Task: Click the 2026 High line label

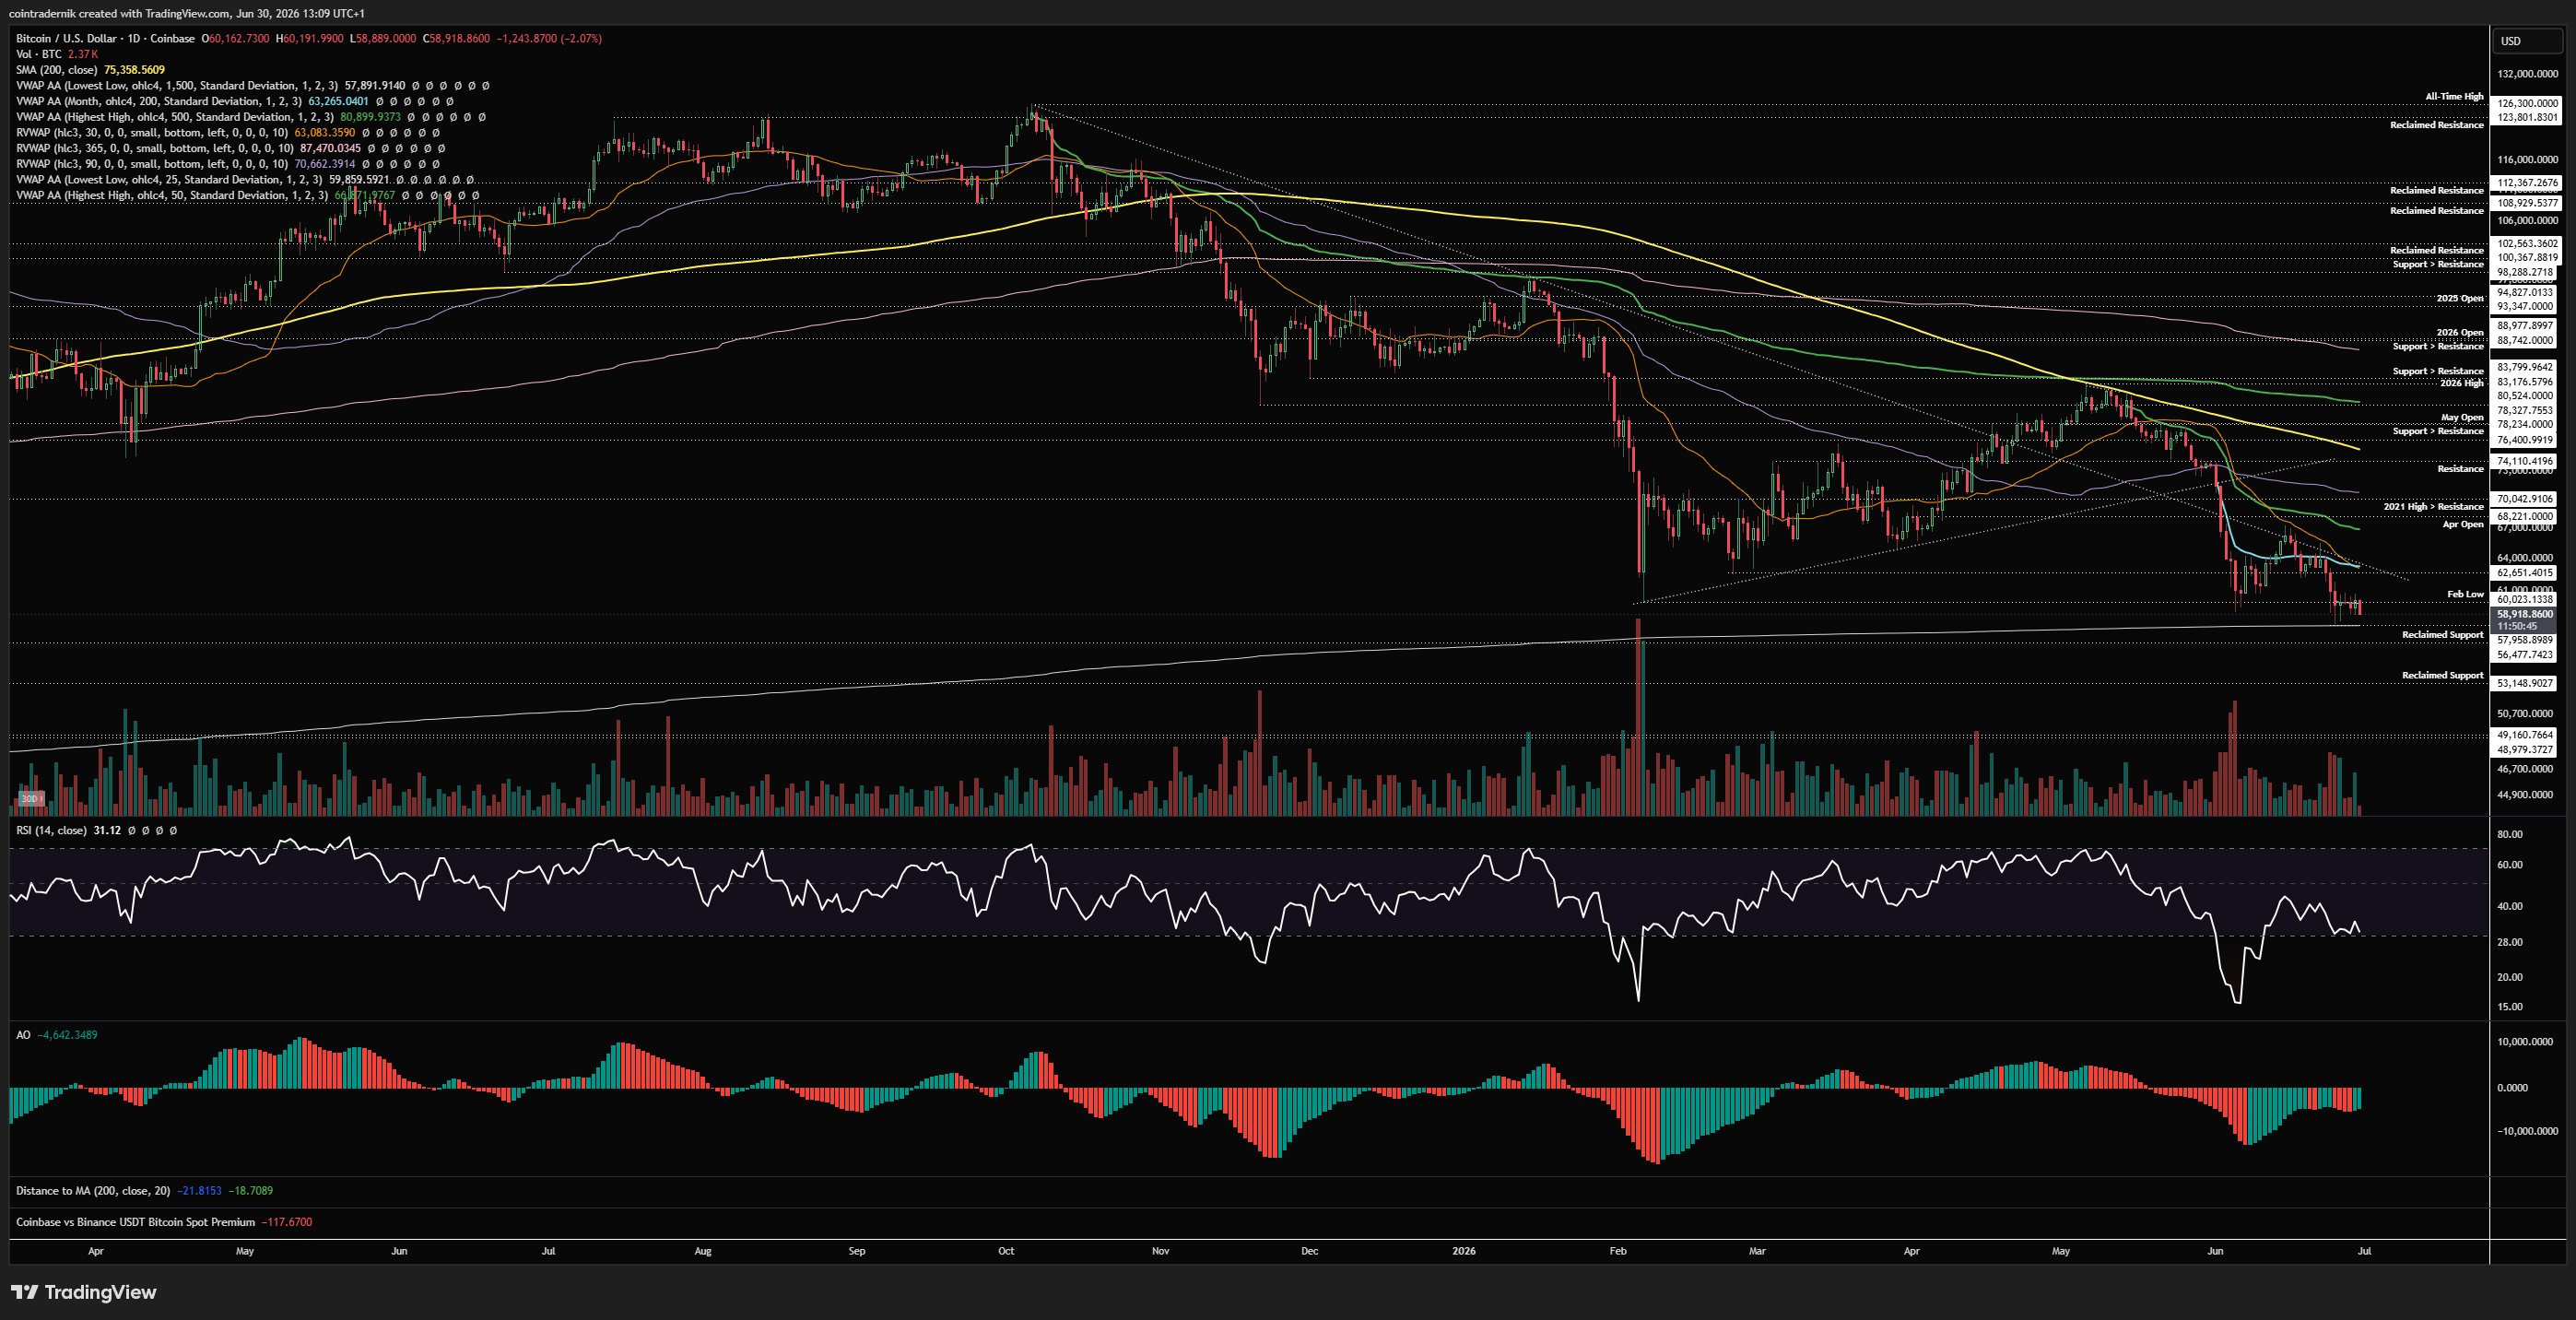Action: (x=2462, y=383)
